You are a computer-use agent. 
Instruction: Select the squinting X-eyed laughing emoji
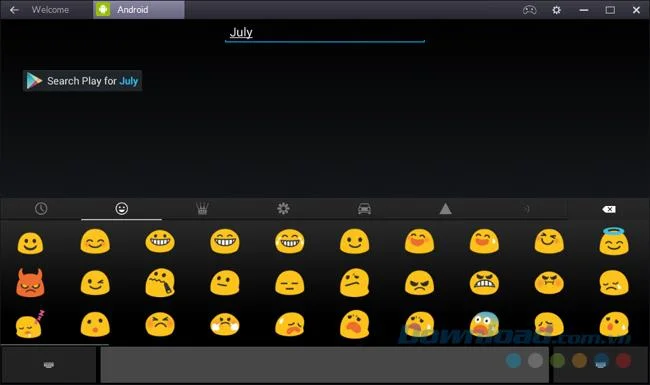coord(549,242)
